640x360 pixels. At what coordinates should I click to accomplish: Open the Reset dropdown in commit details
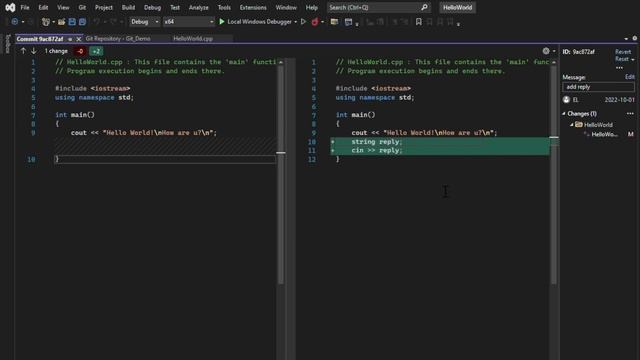point(624,59)
